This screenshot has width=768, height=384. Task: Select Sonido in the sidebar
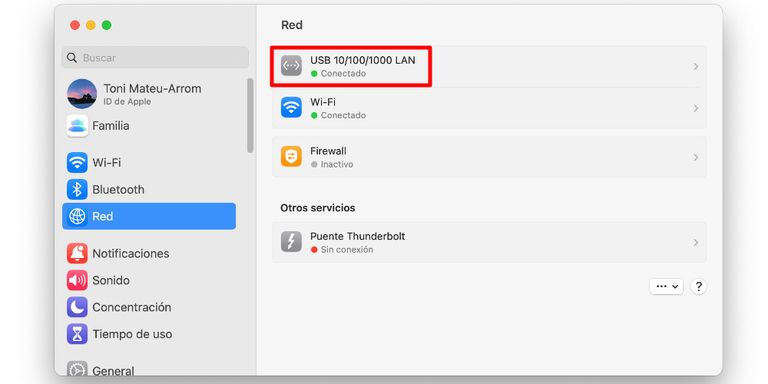coord(149,280)
